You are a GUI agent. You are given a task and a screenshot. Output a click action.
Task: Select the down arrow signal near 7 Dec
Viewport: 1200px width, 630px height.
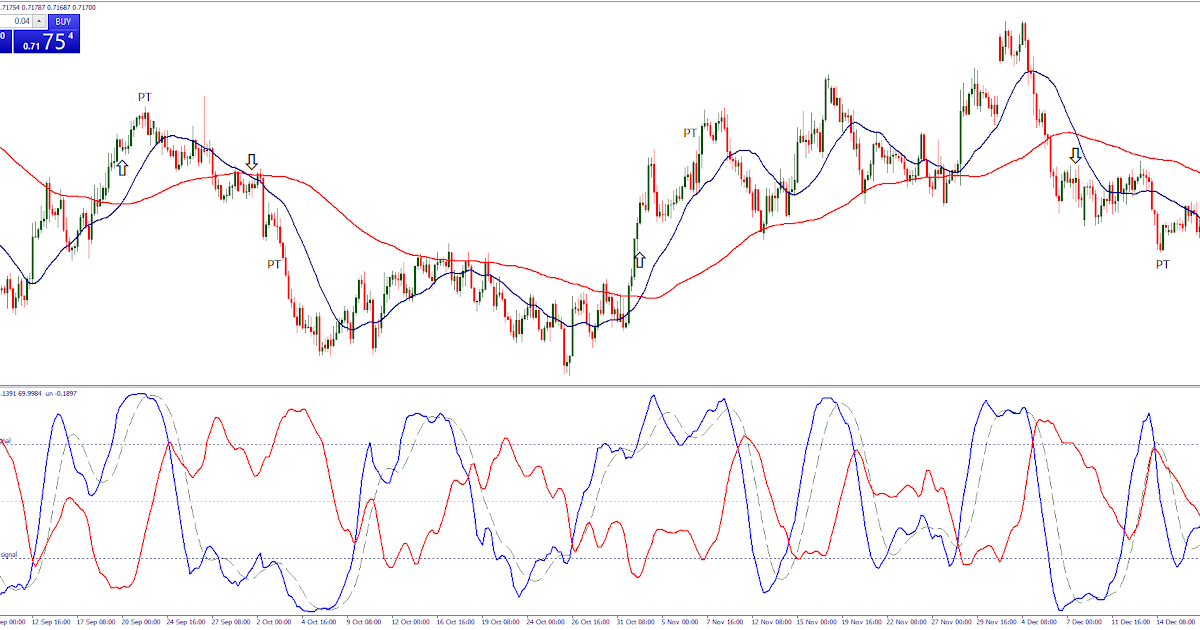1076,155
